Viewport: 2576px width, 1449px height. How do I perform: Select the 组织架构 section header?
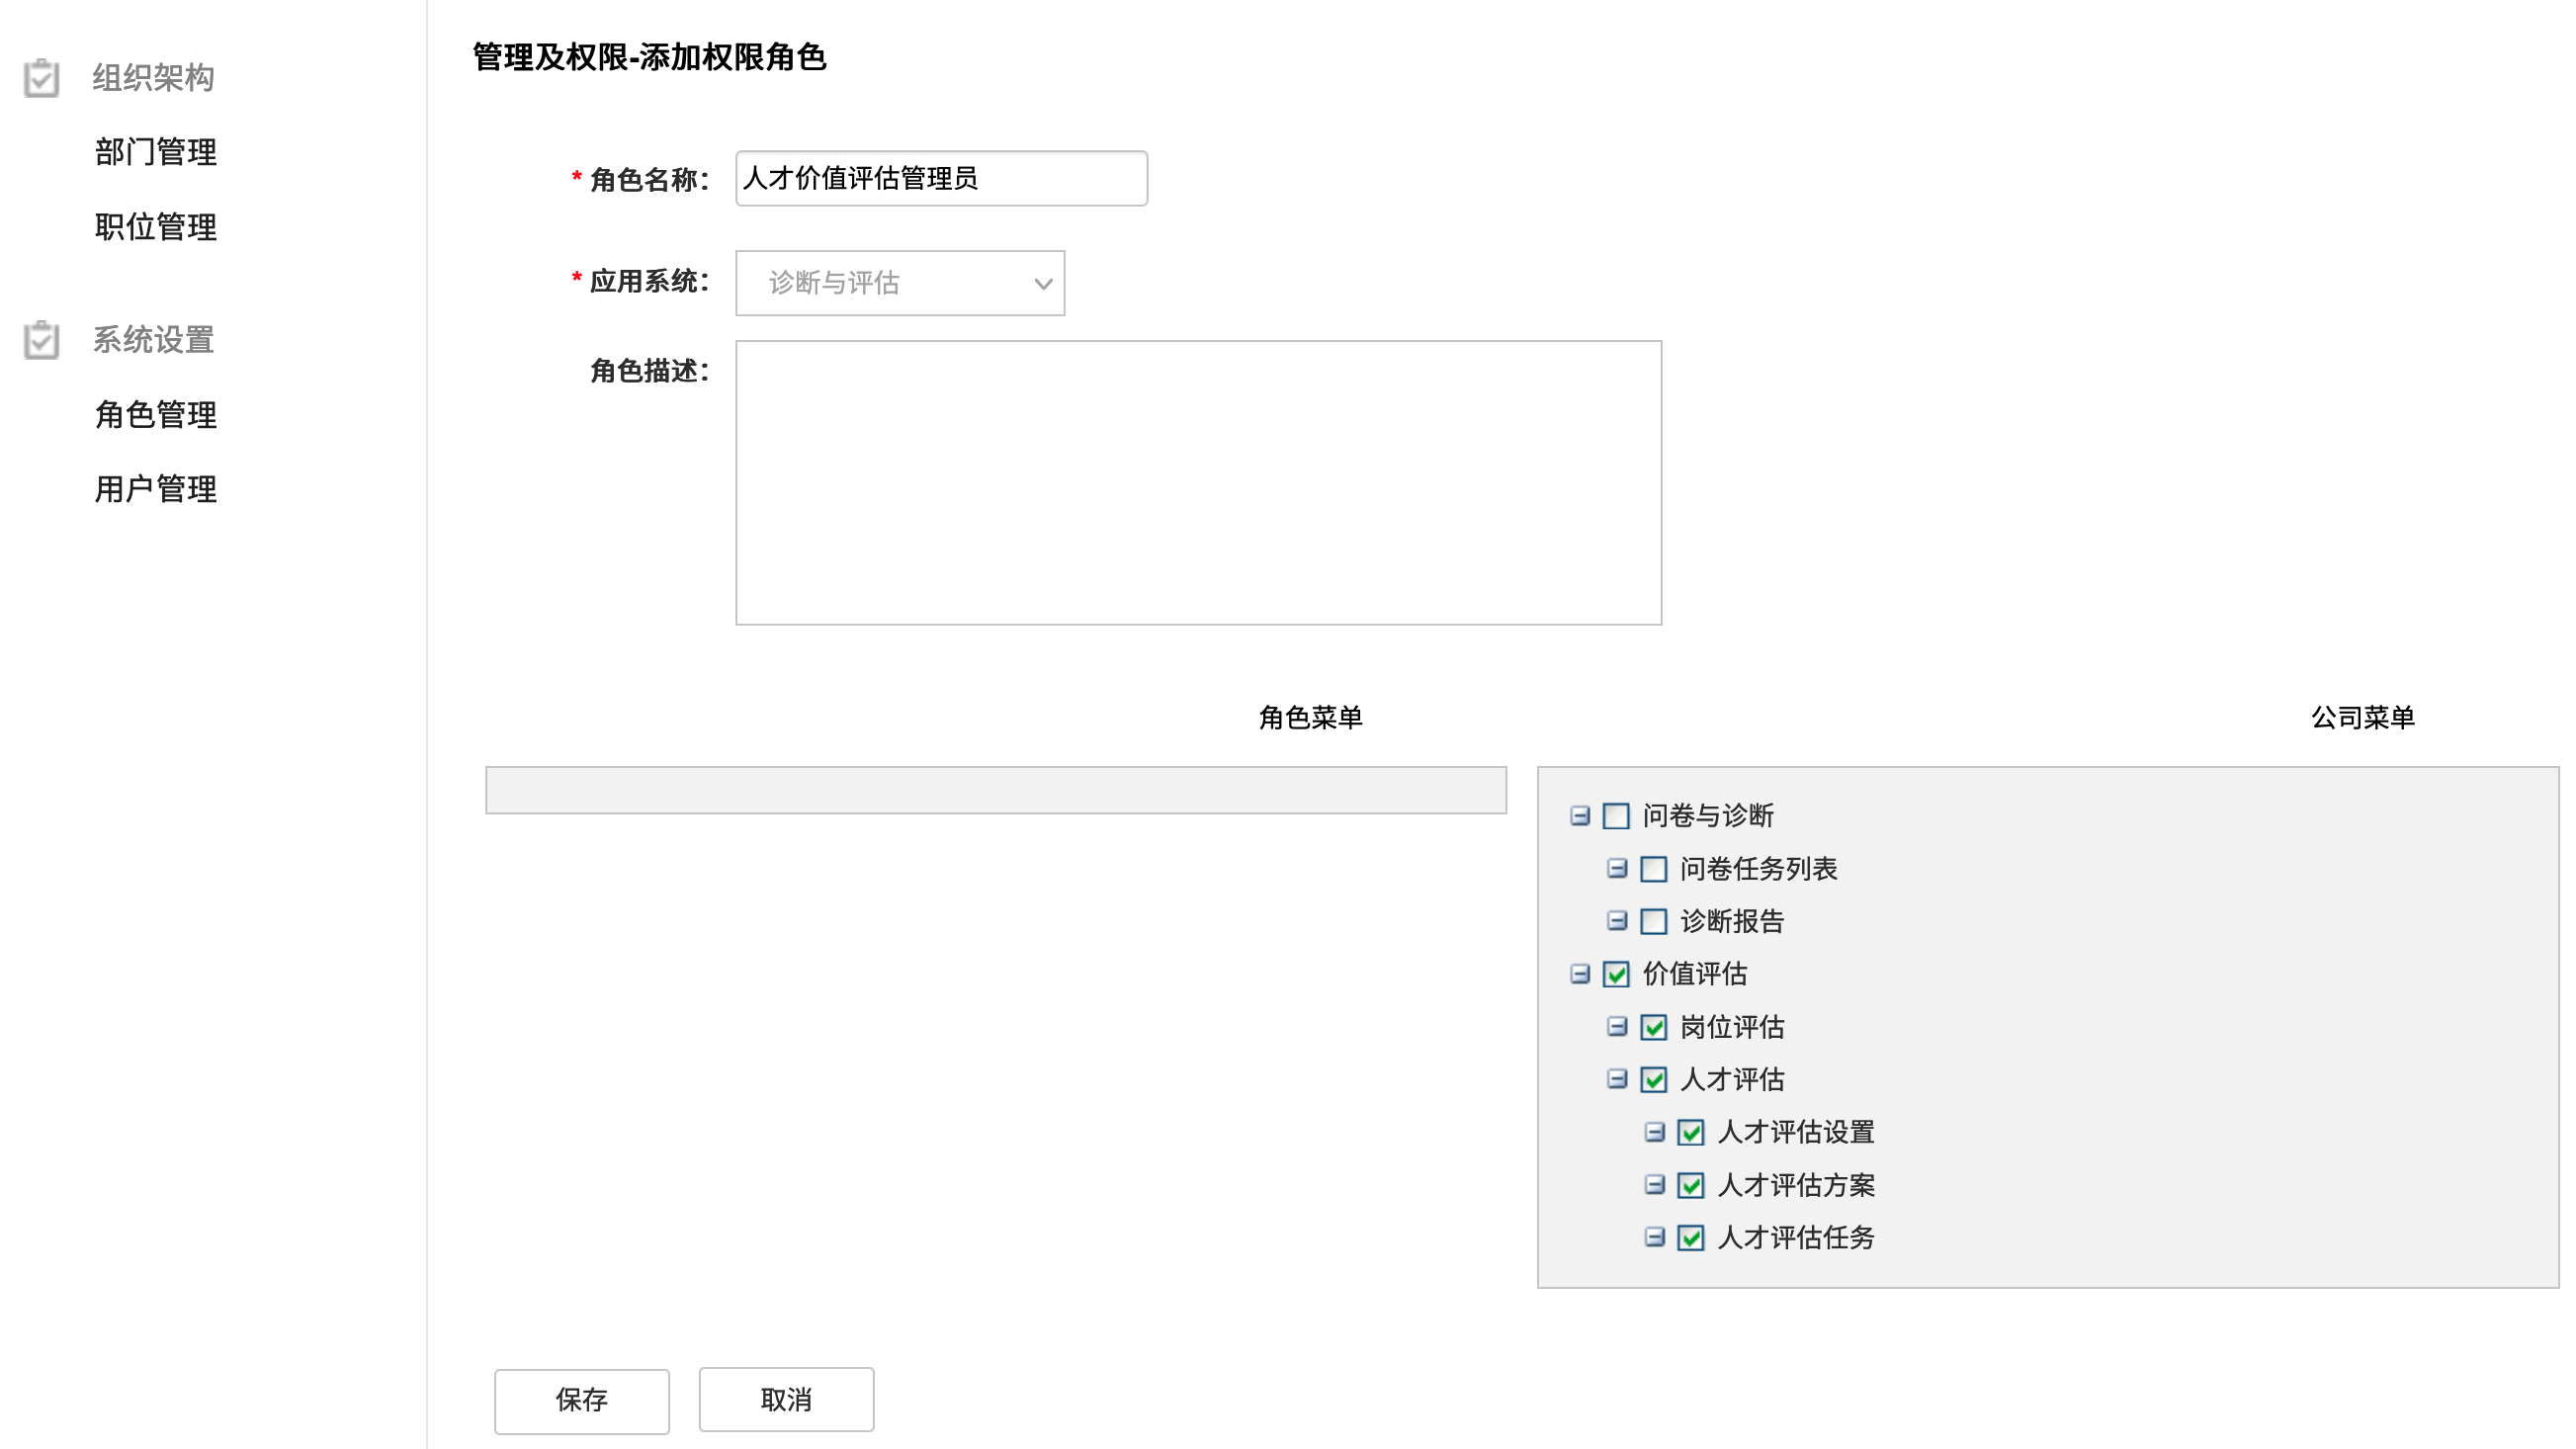153,78
